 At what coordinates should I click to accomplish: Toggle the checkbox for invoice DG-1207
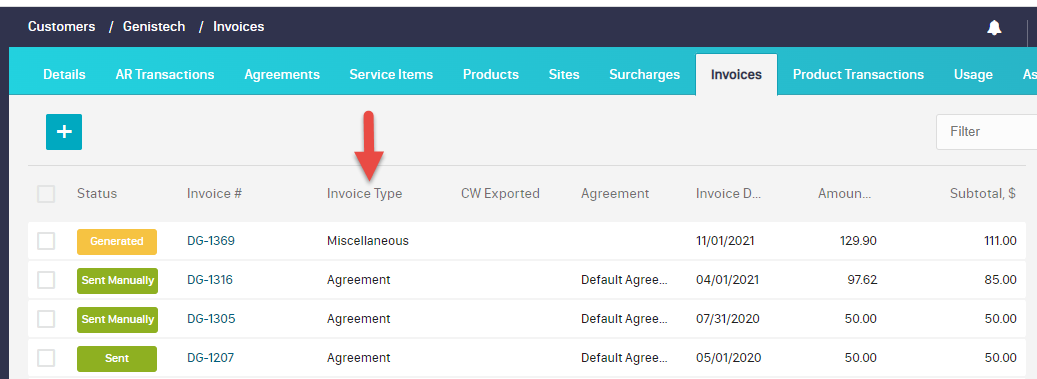[x=46, y=358]
